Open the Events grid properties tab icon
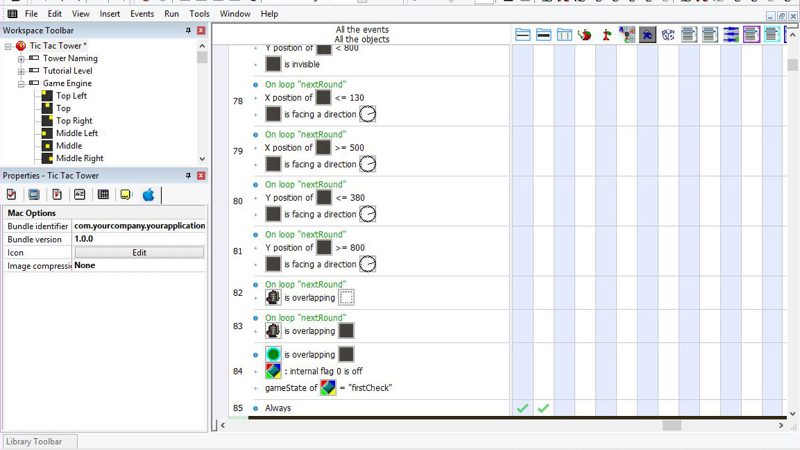800x450 pixels. coord(103,194)
